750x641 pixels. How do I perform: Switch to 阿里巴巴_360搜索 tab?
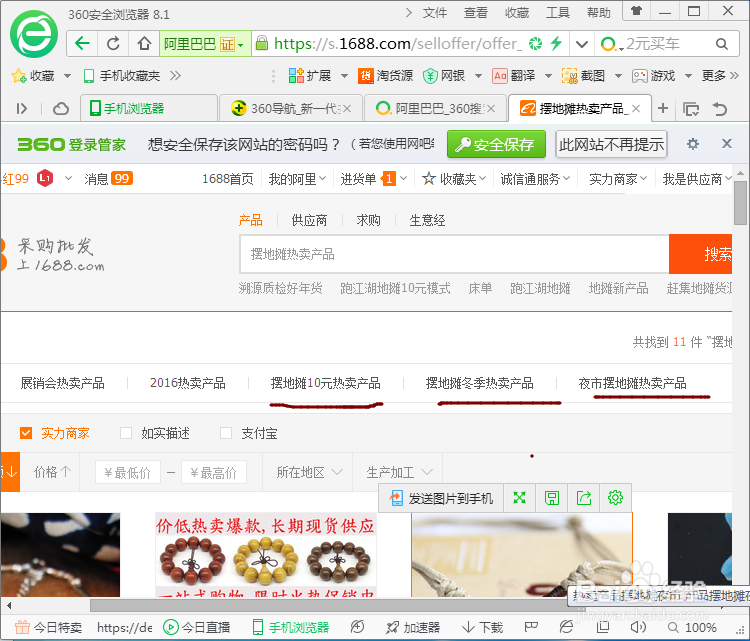tap(435, 109)
